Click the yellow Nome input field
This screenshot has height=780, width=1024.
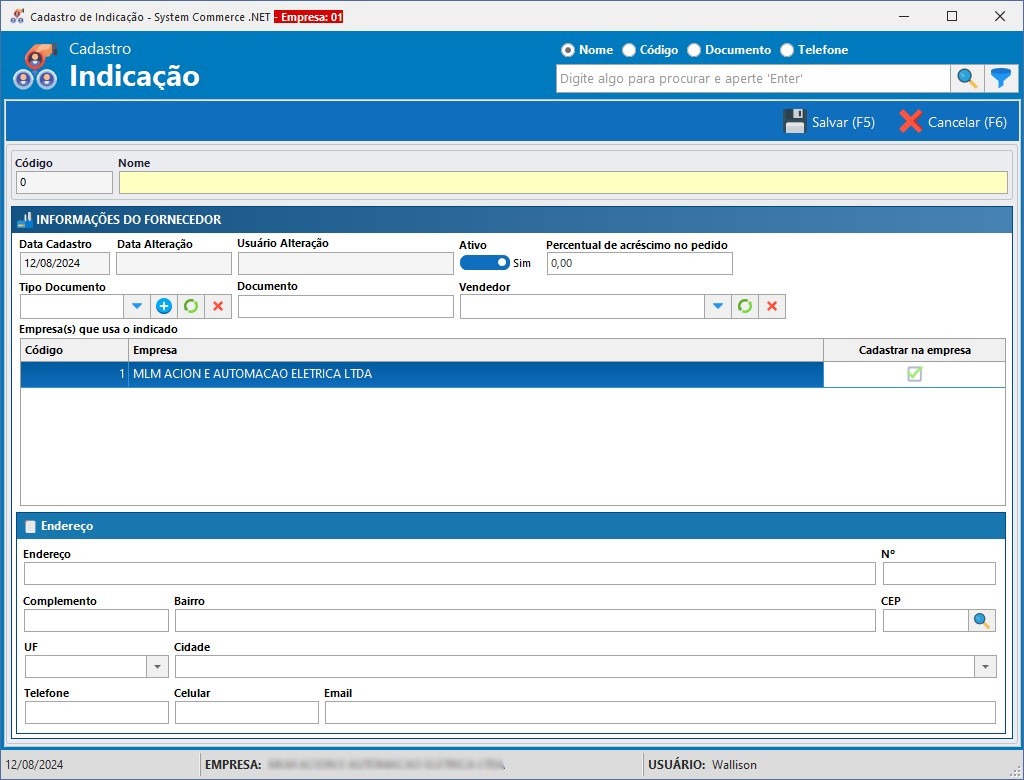(x=563, y=182)
